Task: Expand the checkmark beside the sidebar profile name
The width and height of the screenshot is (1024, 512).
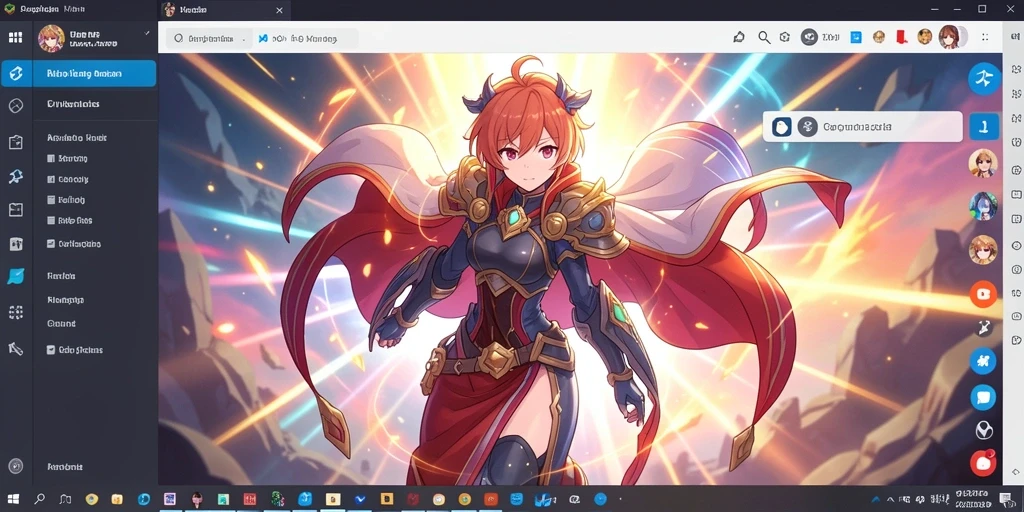Action: pos(147,33)
